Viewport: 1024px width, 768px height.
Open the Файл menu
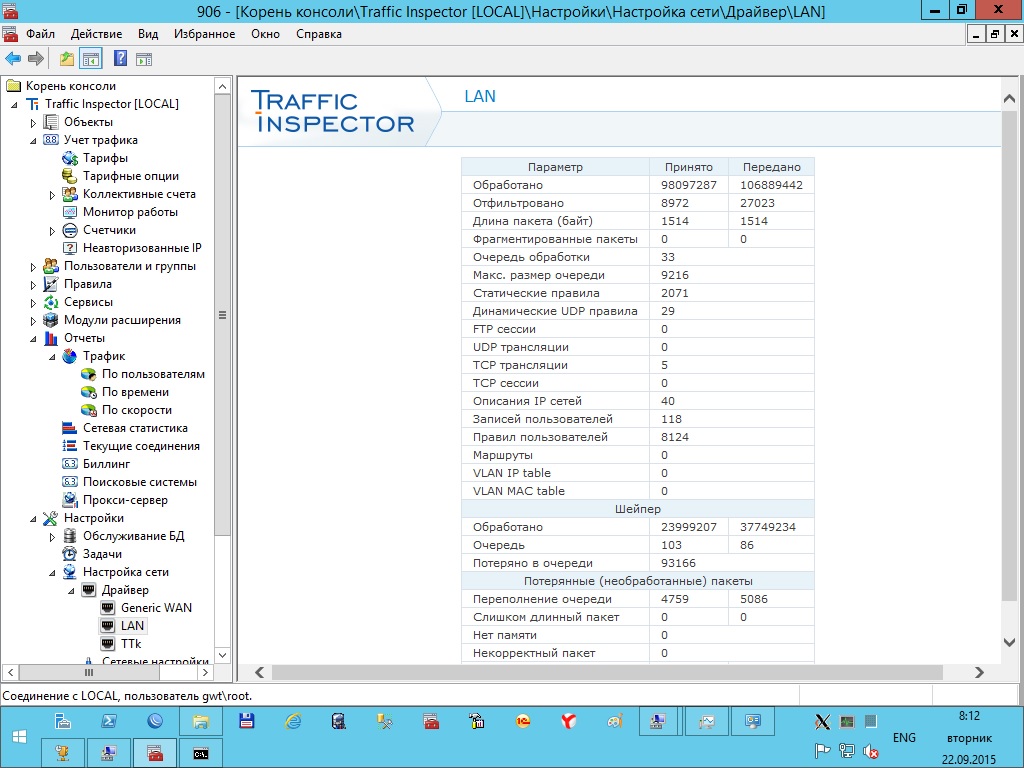(40, 34)
